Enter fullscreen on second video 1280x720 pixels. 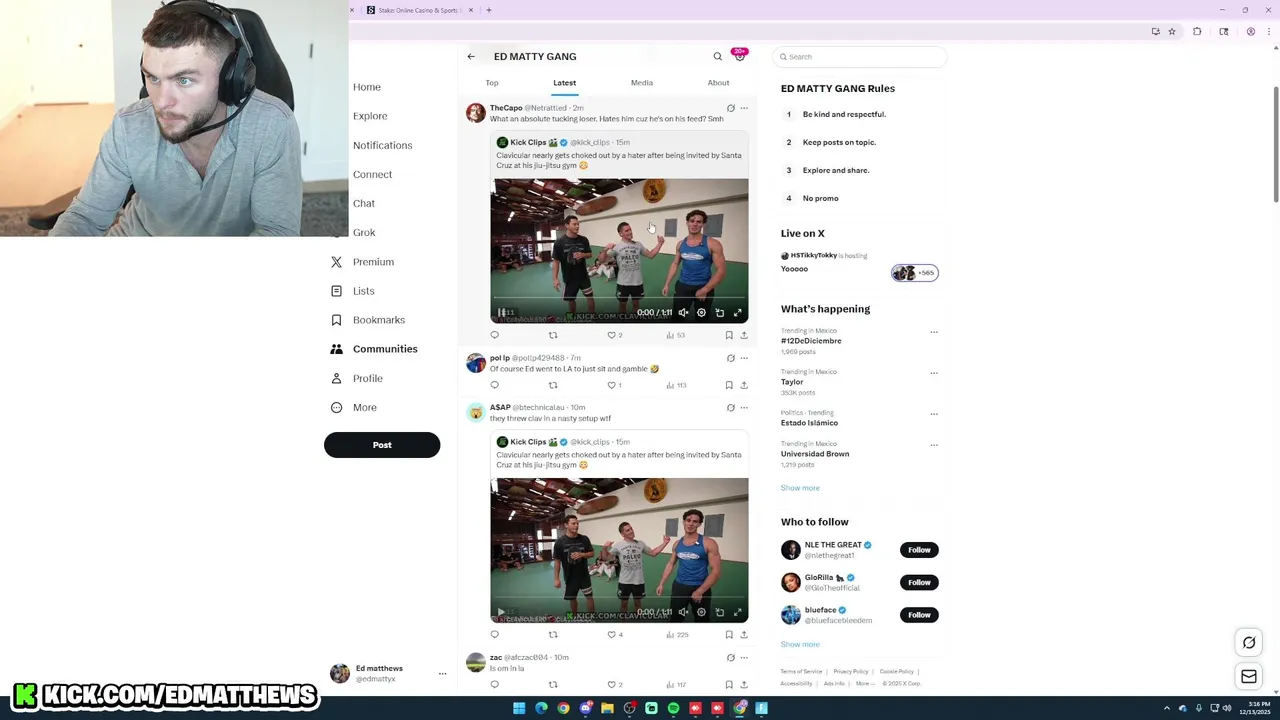pos(738,612)
